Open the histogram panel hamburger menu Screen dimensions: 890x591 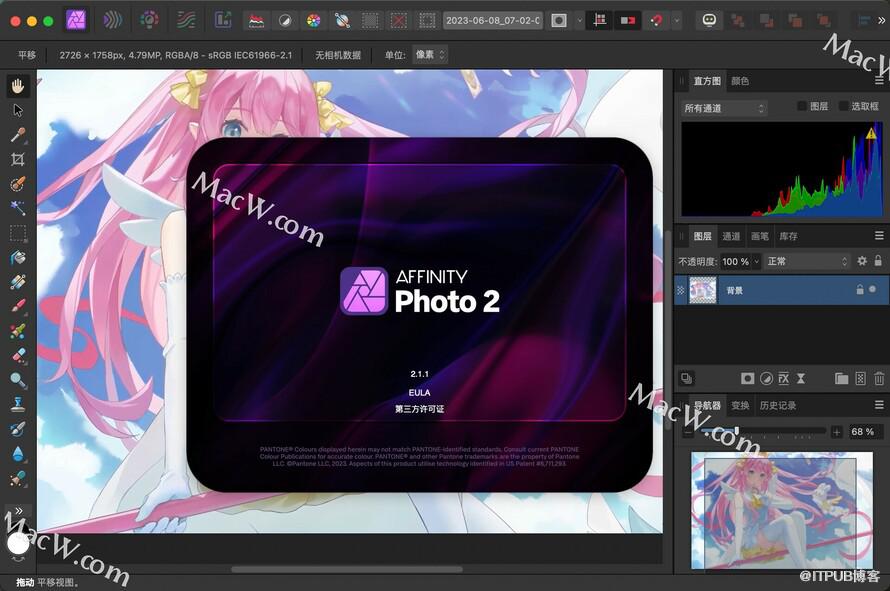[x=879, y=81]
